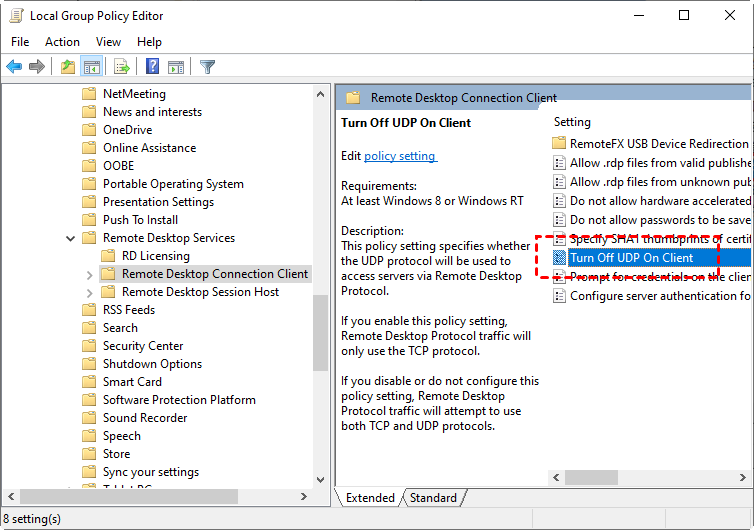Click the Setting column header
754x530 pixels.
[x=572, y=122]
